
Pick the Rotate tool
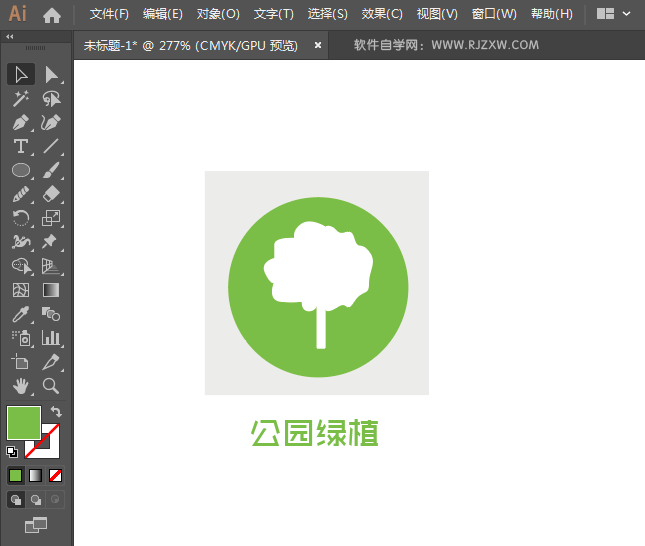pos(21,218)
